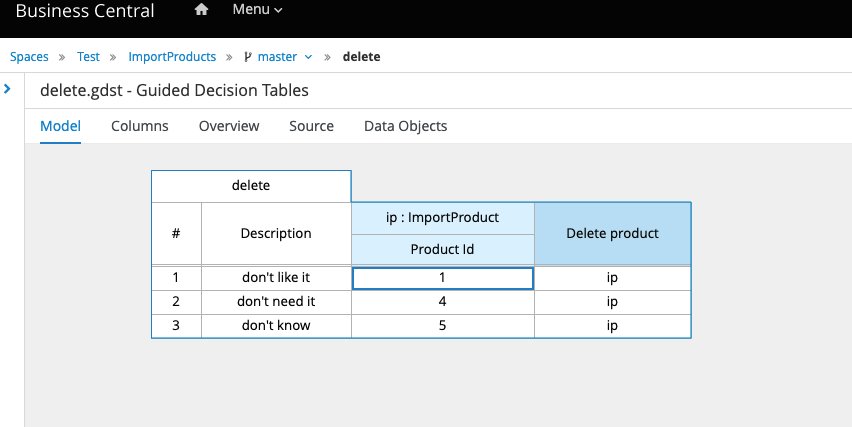Select row number 3 cell
Screen dimensions: 852x427
[176, 326]
